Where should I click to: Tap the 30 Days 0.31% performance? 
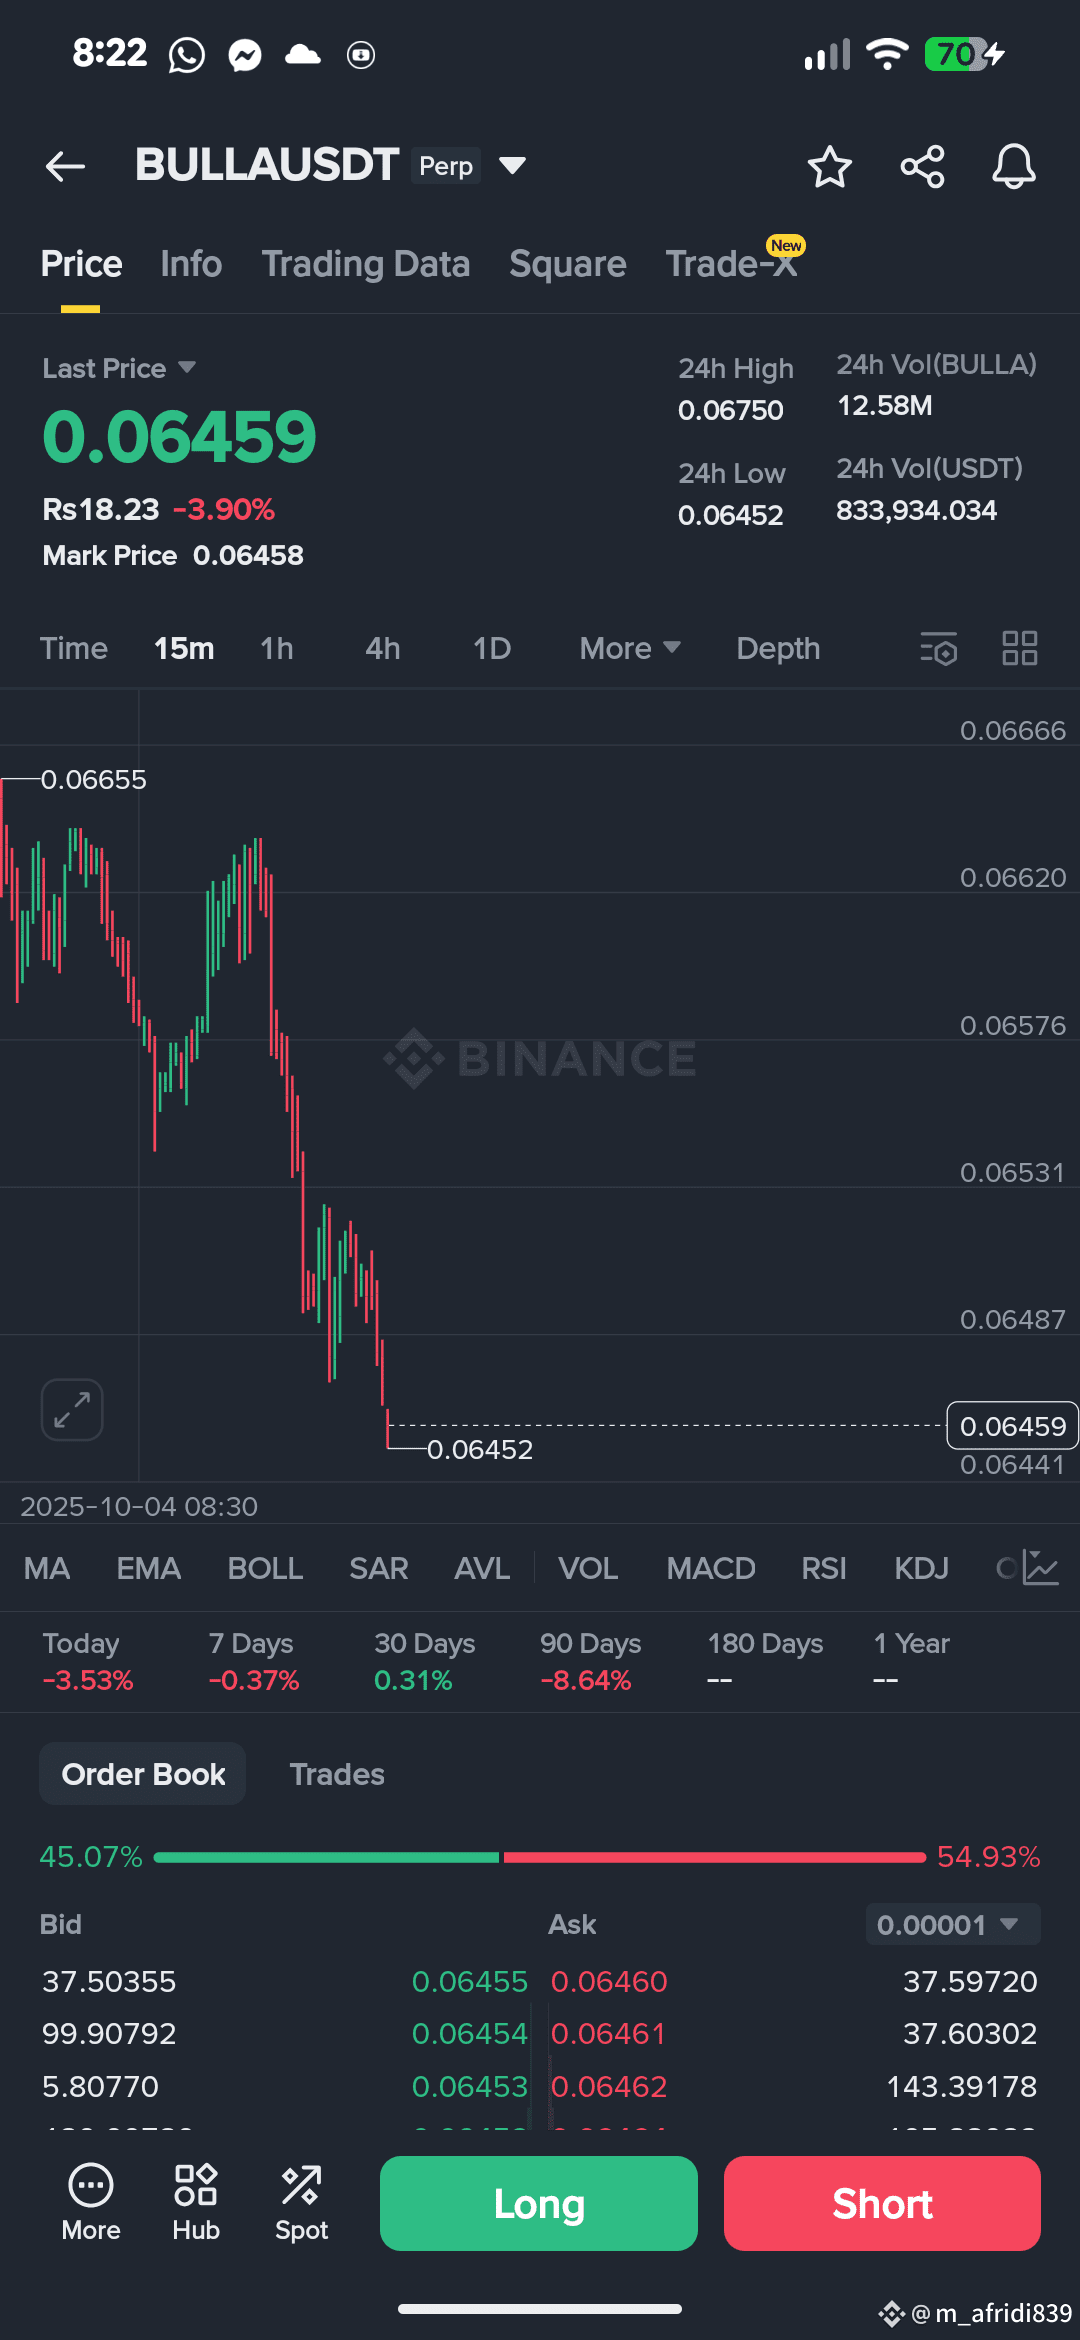tap(425, 1662)
